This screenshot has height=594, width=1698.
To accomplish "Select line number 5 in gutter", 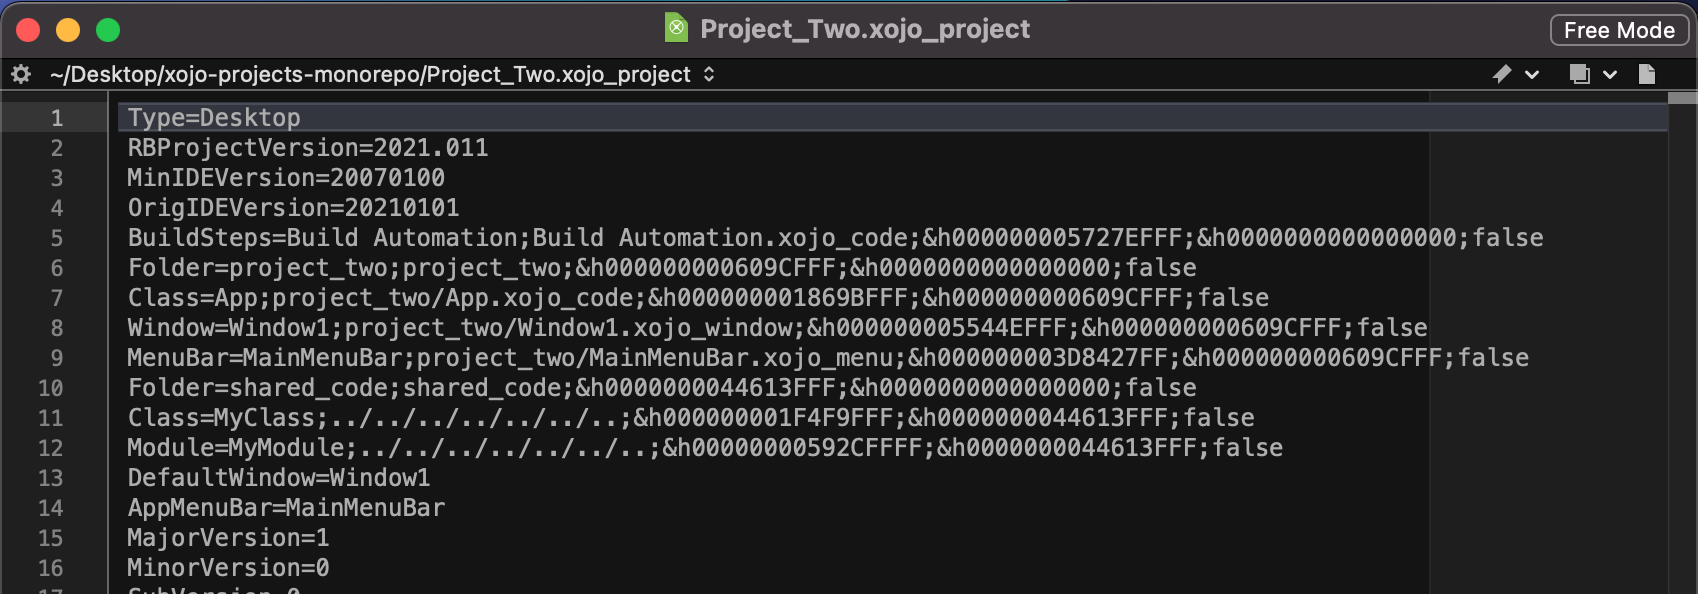I will coord(57,238).
